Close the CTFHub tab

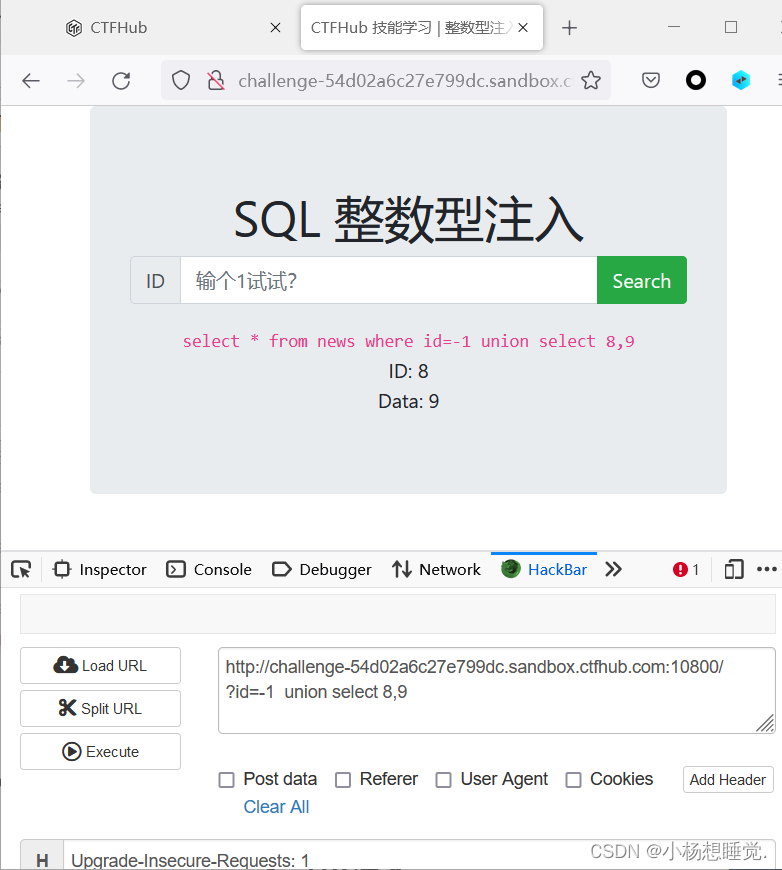[x=275, y=28]
